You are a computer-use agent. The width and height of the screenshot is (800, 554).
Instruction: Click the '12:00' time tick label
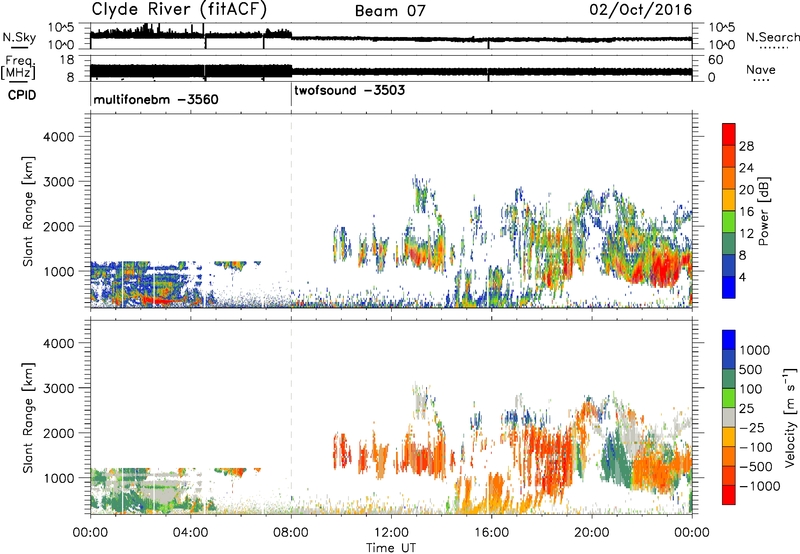tap(391, 533)
